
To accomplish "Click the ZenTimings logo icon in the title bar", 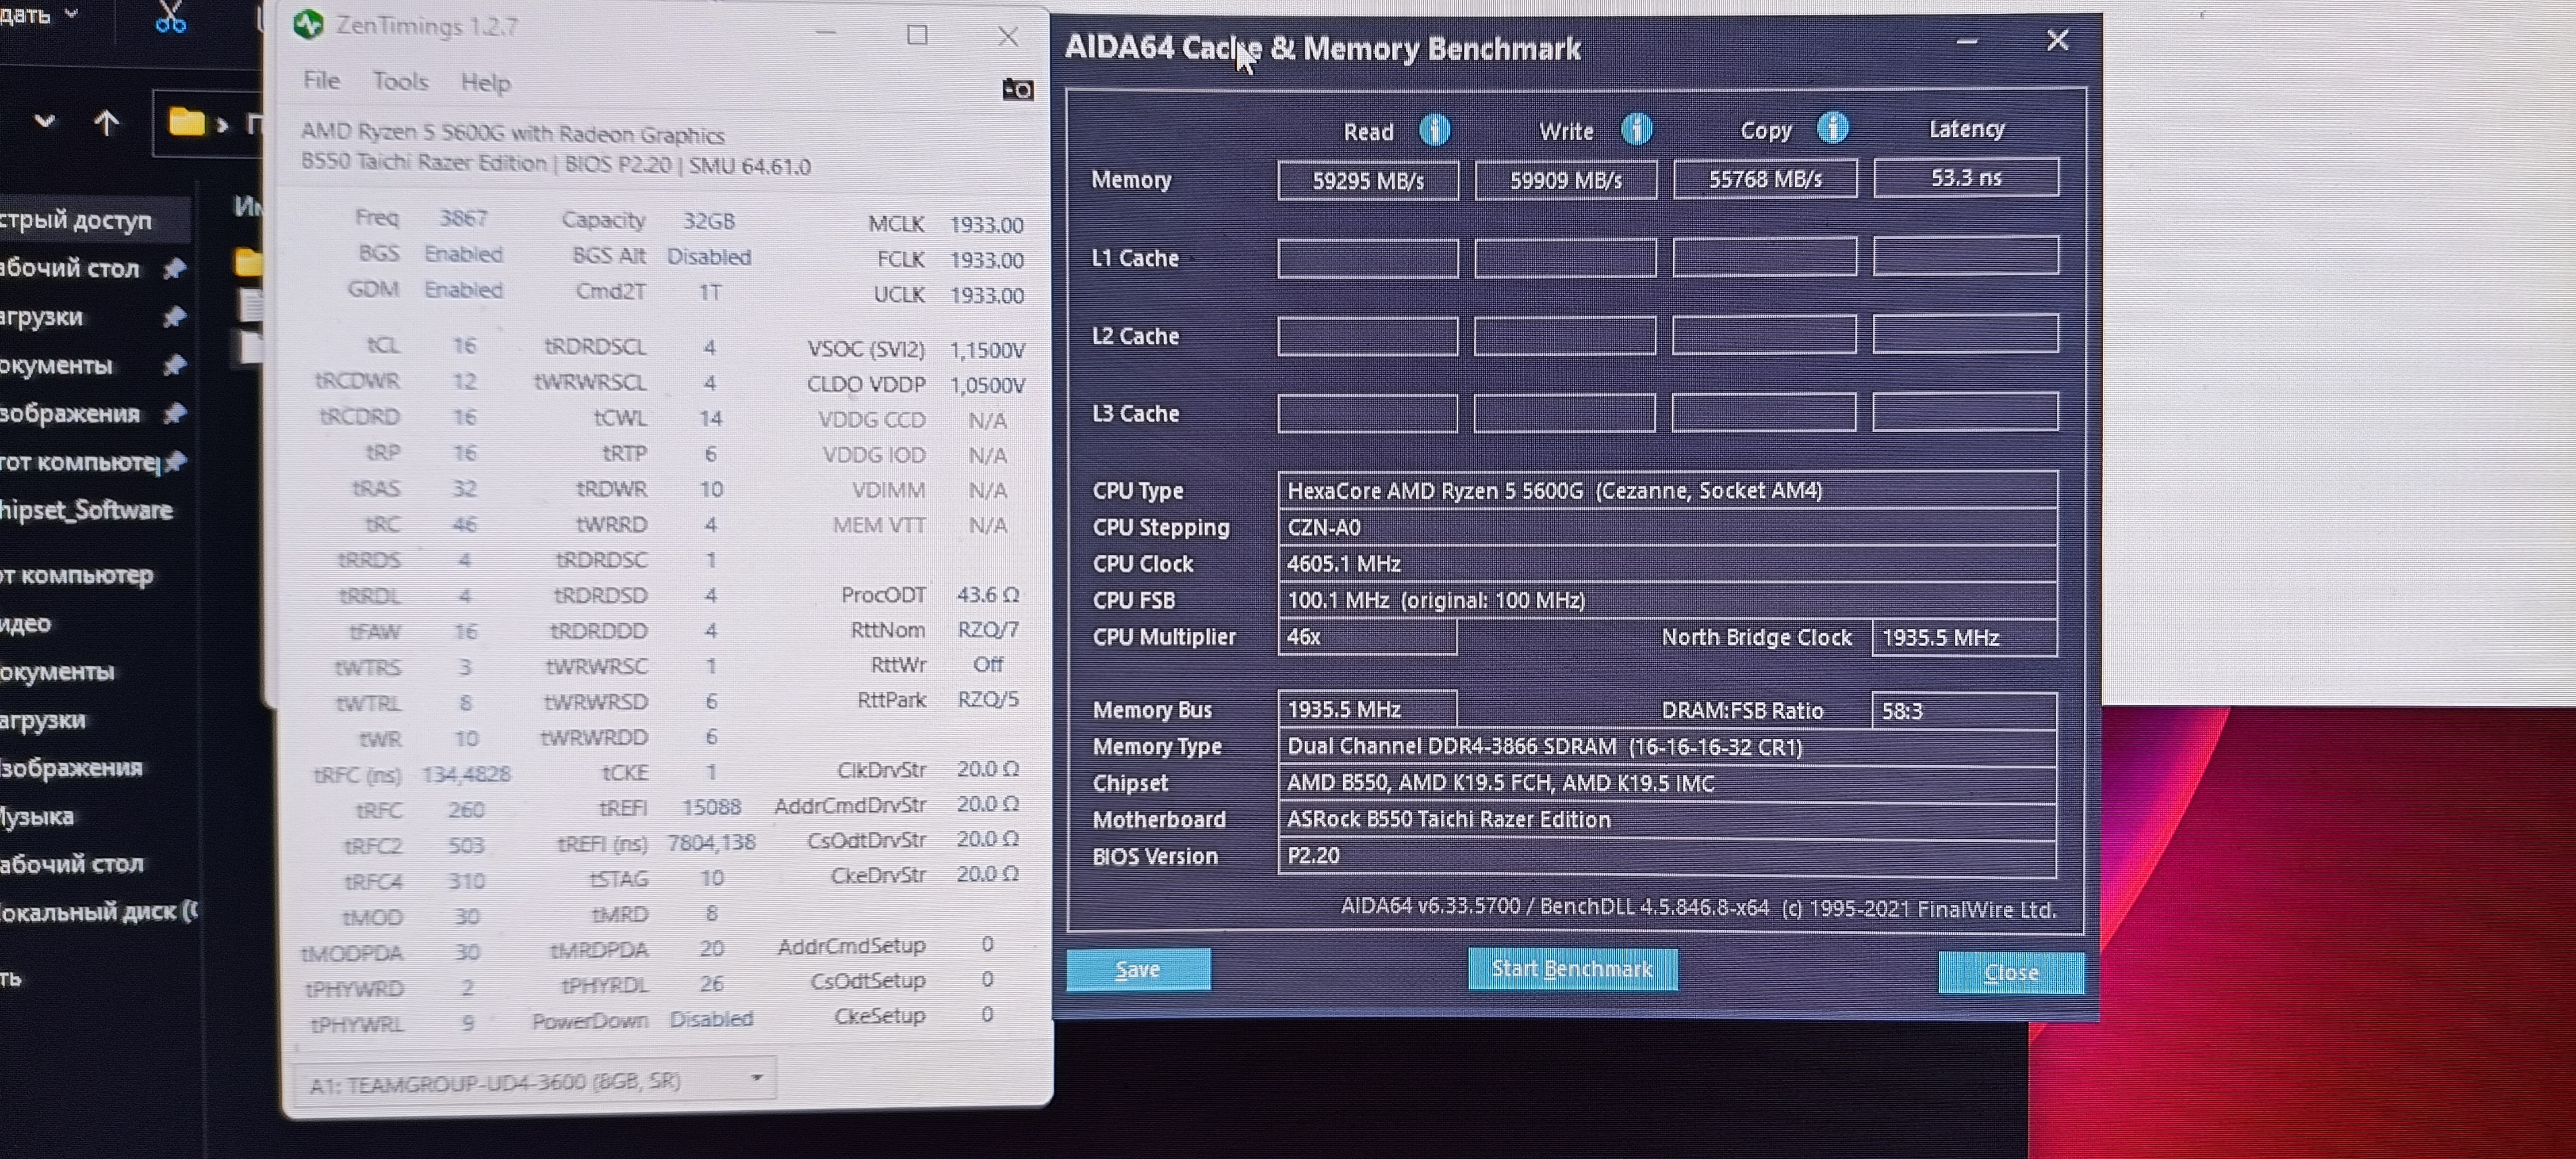I will point(309,24).
